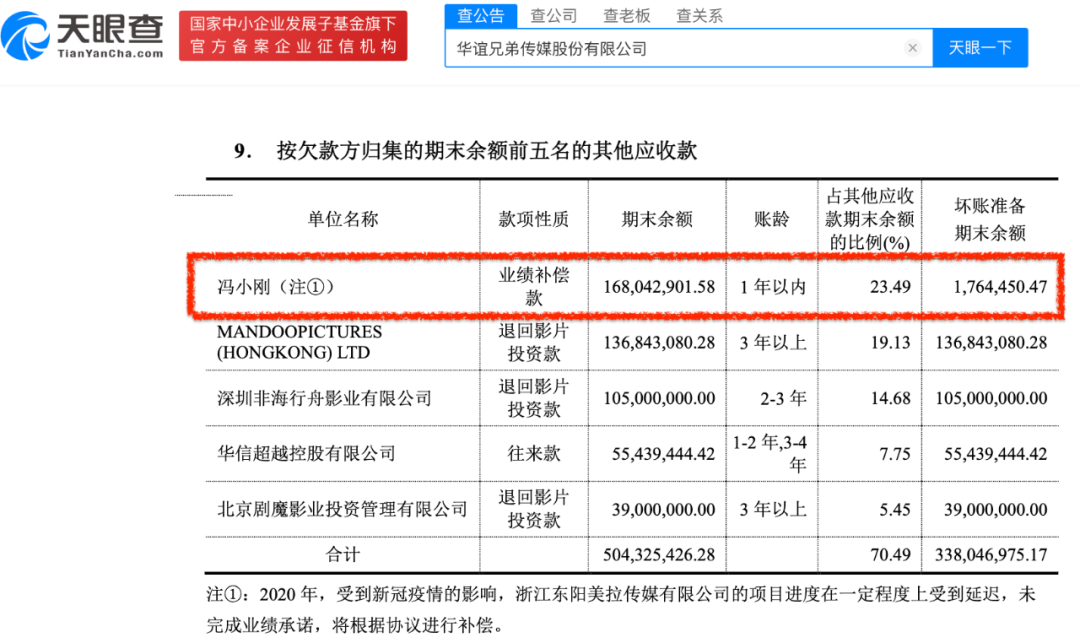The height and width of the screenshot is (643, 1080).
Task: Select the active 查公告 tab
Action: (480, 15)
